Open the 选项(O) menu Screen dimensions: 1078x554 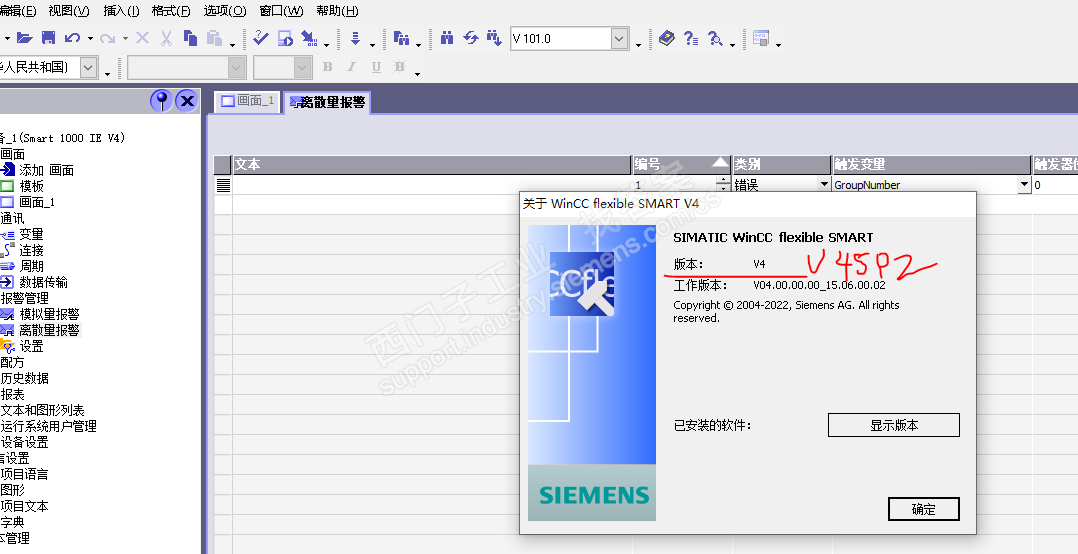point(225,11)
